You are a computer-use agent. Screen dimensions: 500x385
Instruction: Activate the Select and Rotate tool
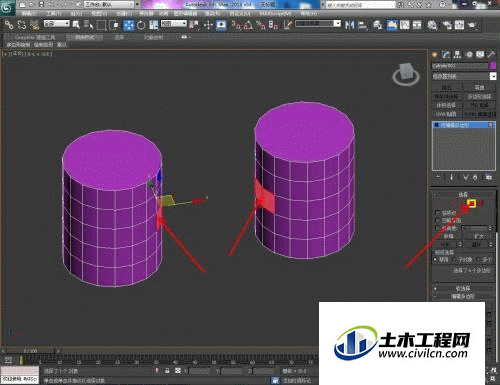pos(141,25)
